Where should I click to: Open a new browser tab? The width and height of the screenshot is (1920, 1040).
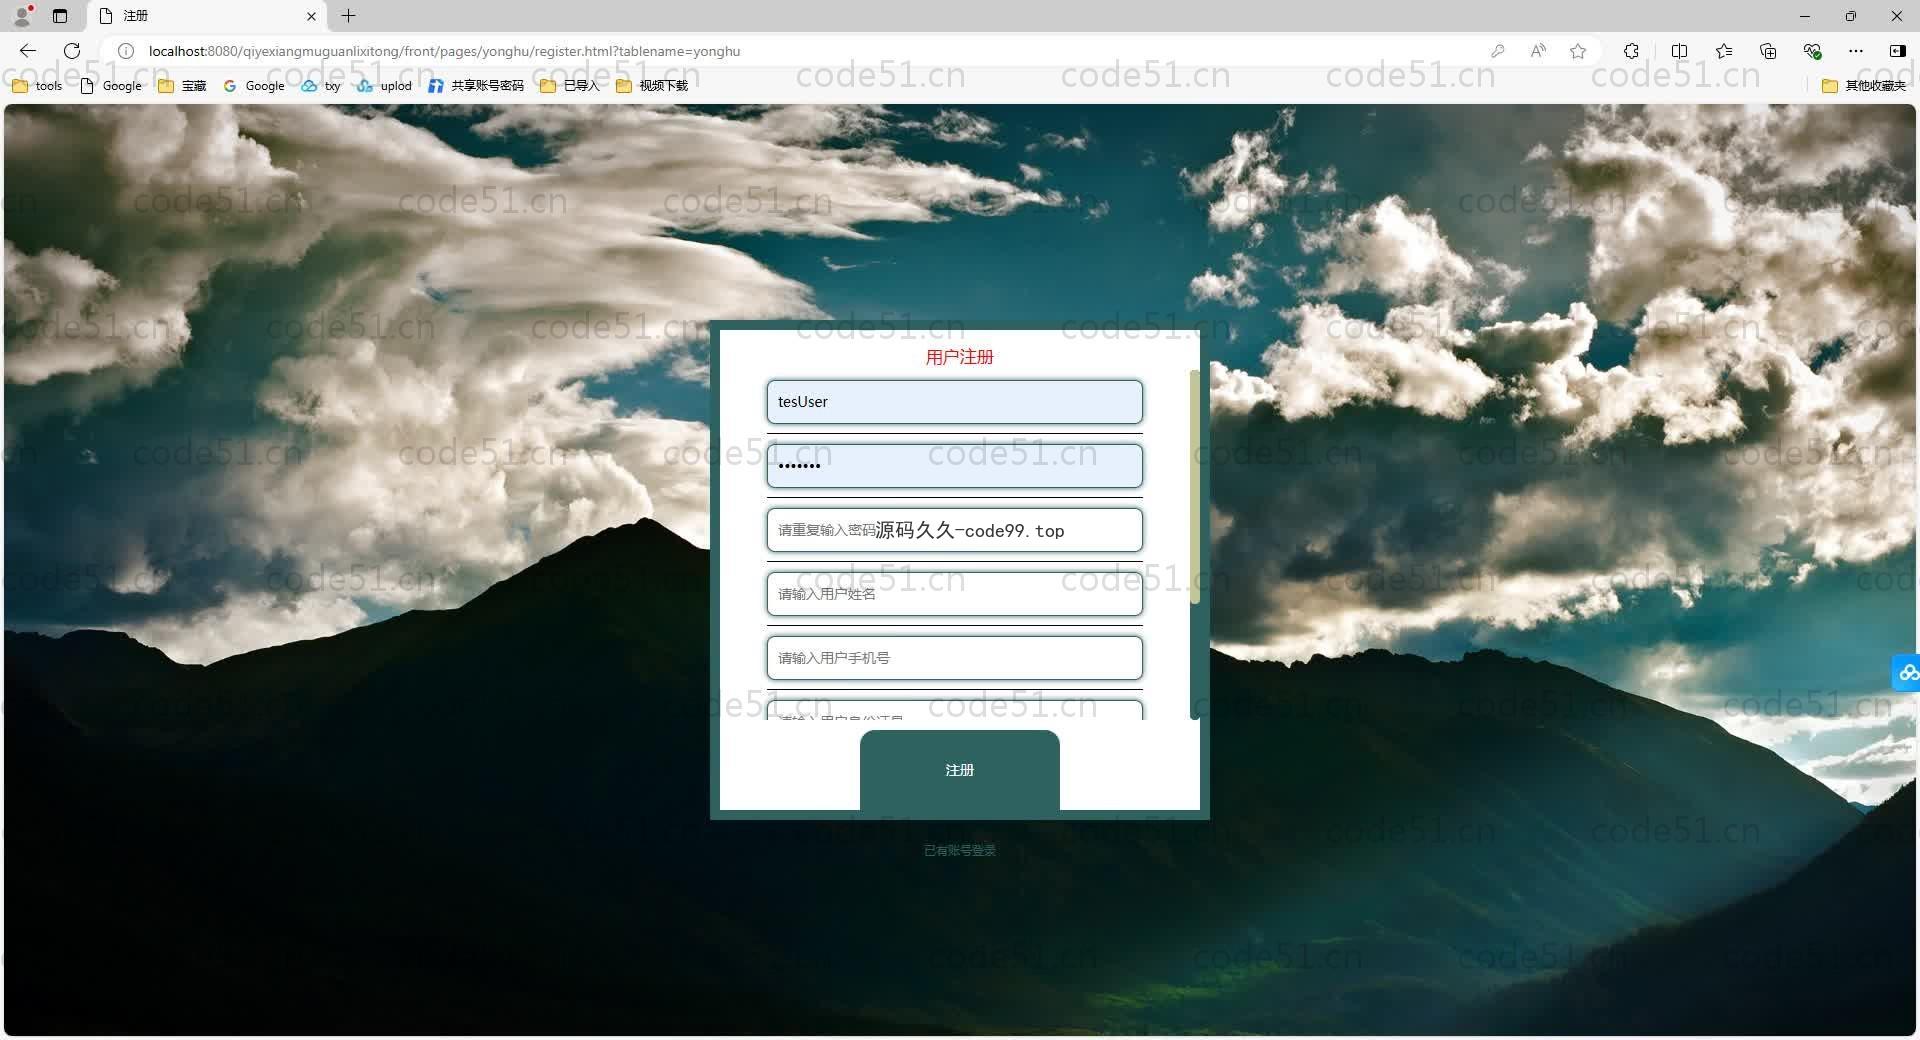[348, 16]
